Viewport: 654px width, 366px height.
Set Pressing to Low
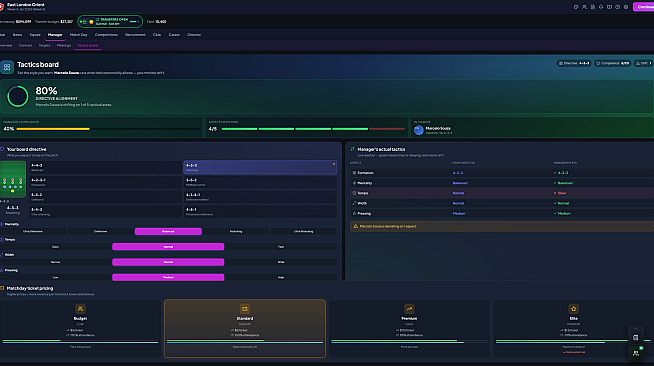coord(55,277)
